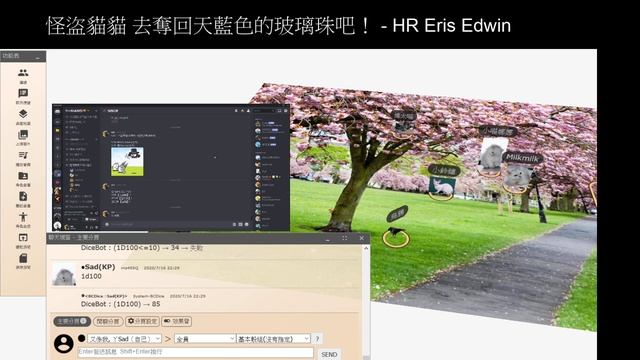640x360 pixels.
Task: Select the Milkmilk cat token on the table
Action: click(x=517, y=178)
